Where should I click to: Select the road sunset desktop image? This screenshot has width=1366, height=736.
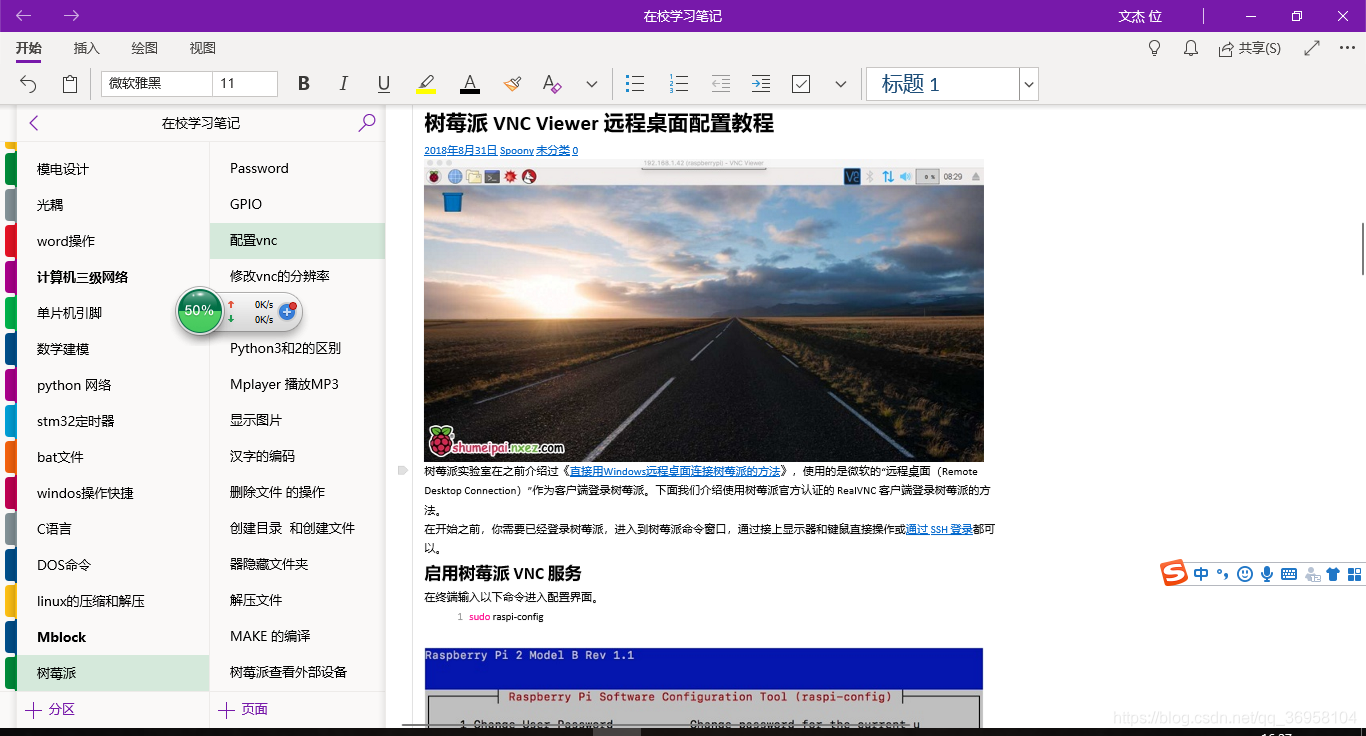click(704, 310)
